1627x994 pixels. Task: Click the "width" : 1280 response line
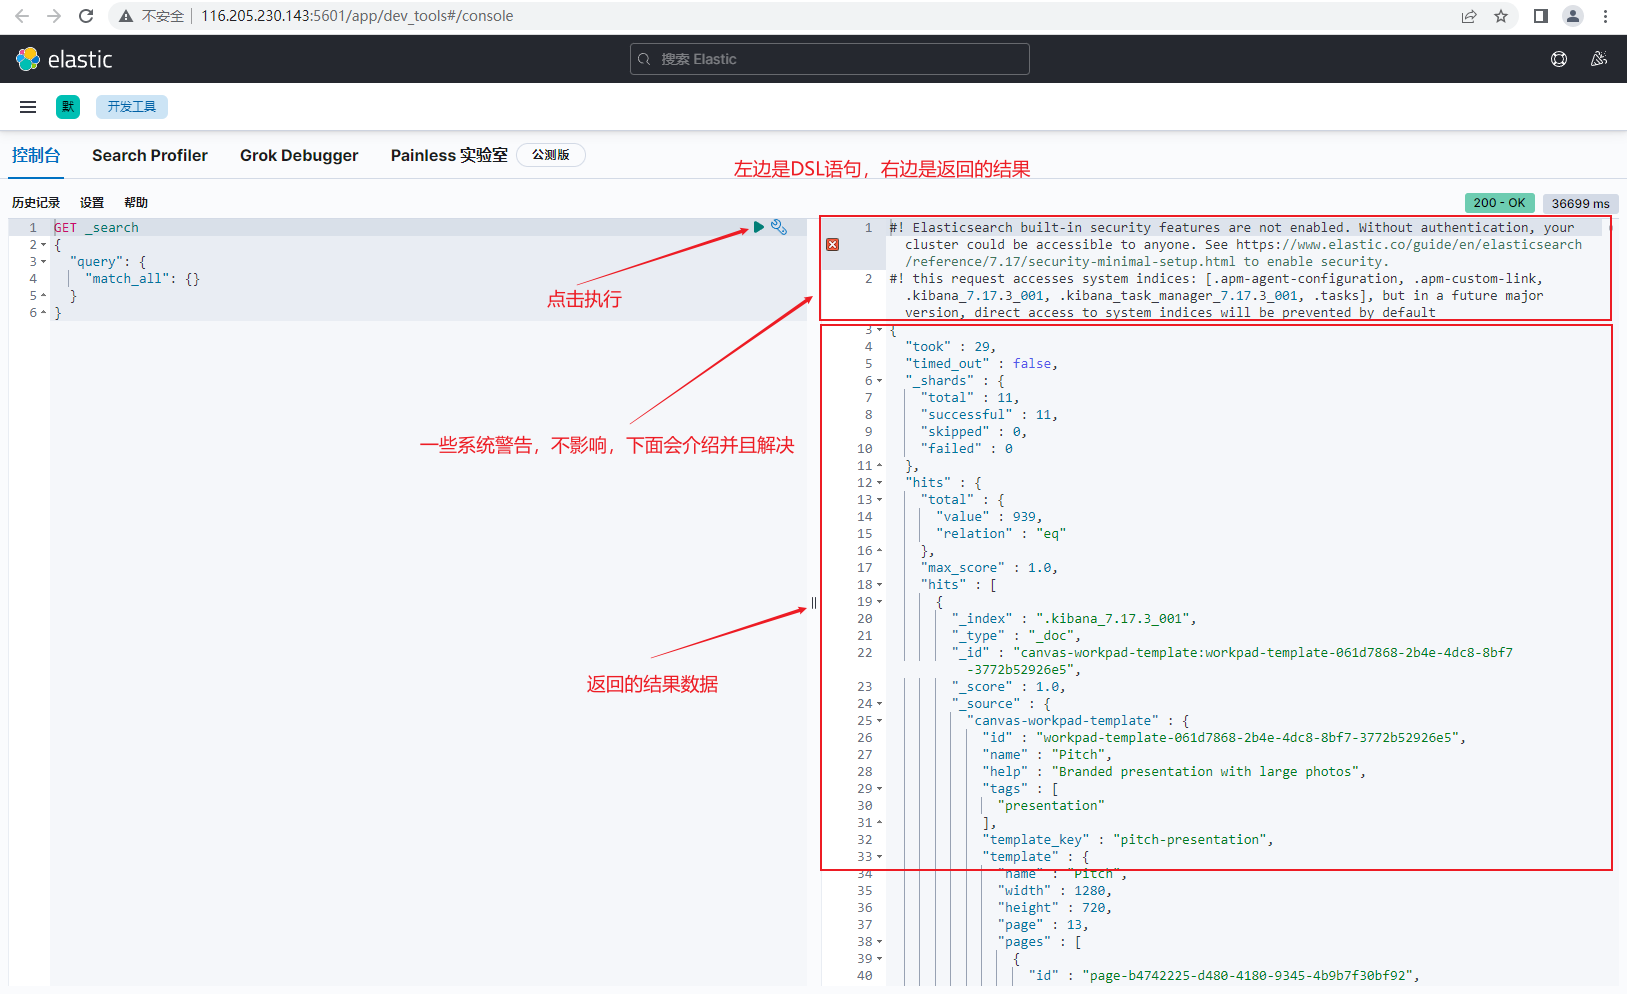click(x=1055, y=891)
